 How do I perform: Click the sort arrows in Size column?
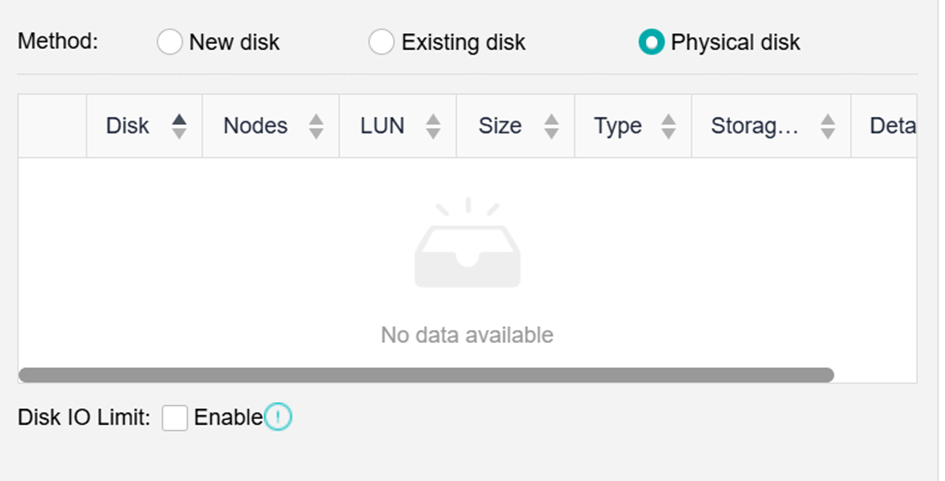point(551,126)
